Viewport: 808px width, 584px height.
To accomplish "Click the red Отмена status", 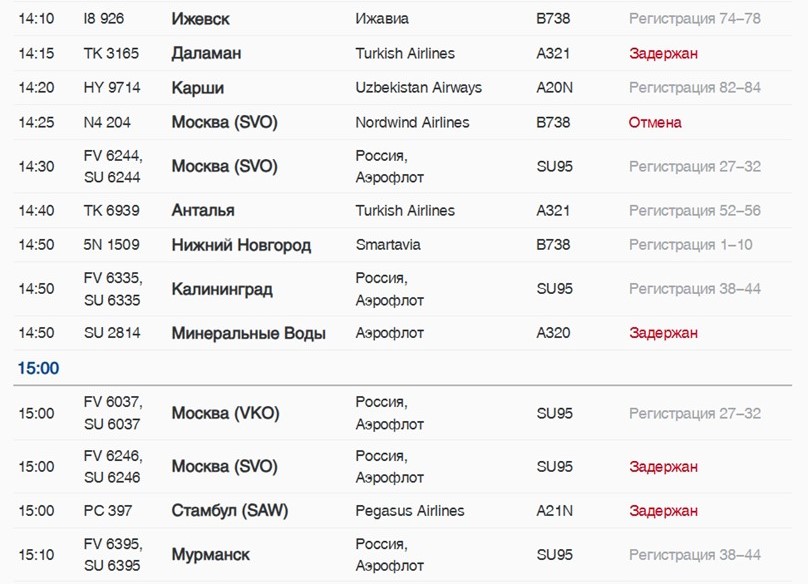I will click(655, 123).
